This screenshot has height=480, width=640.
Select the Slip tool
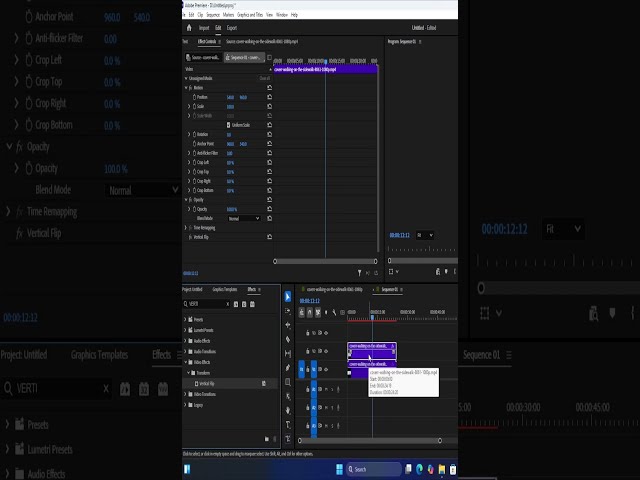click(287, 354)
